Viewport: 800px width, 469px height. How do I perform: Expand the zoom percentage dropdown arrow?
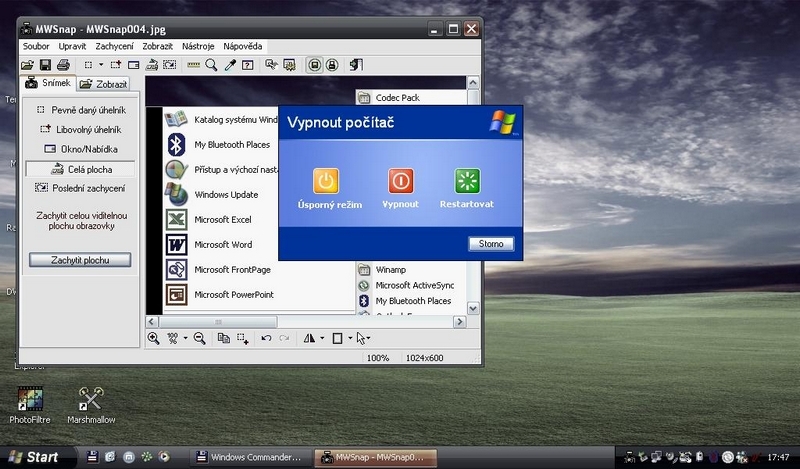[185, 339]
